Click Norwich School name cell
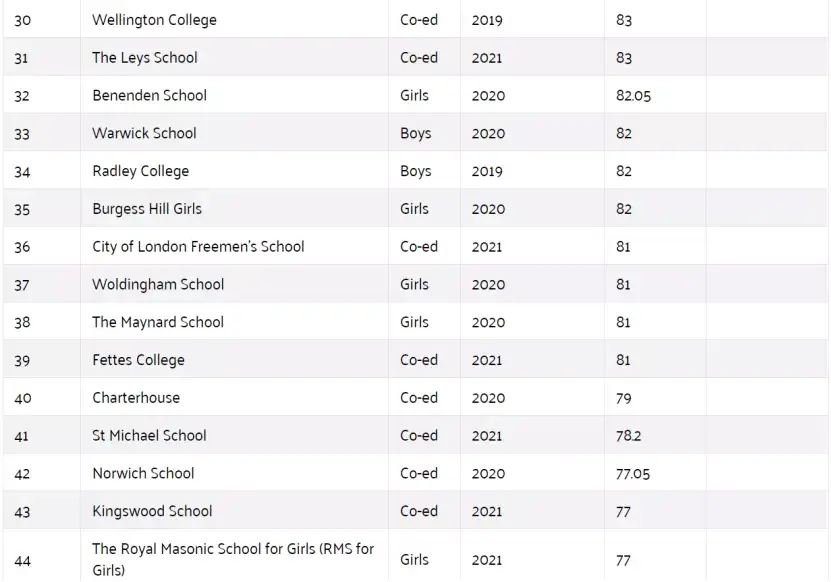This screenshot has height=582, width=831. (143, 474)
